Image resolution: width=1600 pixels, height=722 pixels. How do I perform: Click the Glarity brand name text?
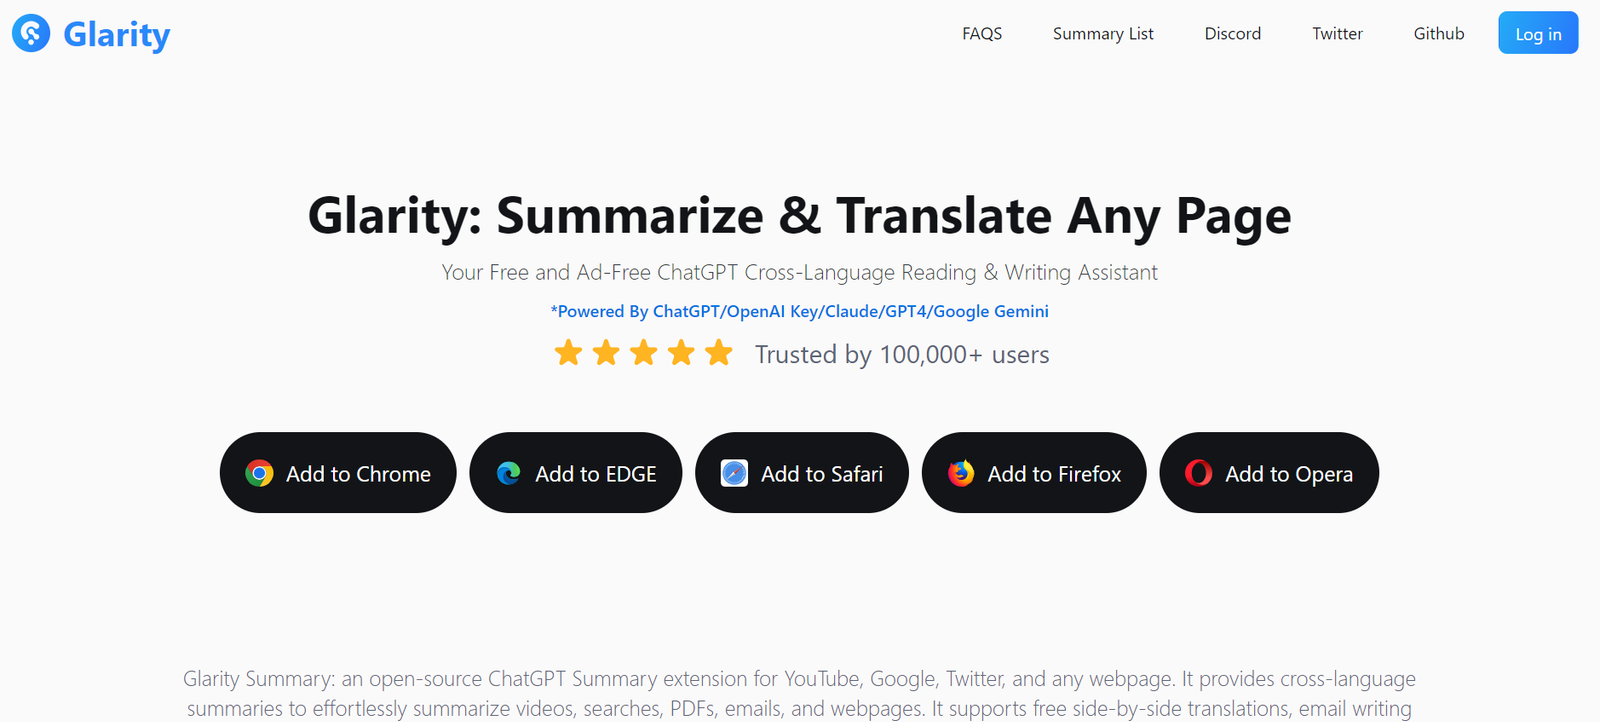pyautogui.click(x=117, y=35)
